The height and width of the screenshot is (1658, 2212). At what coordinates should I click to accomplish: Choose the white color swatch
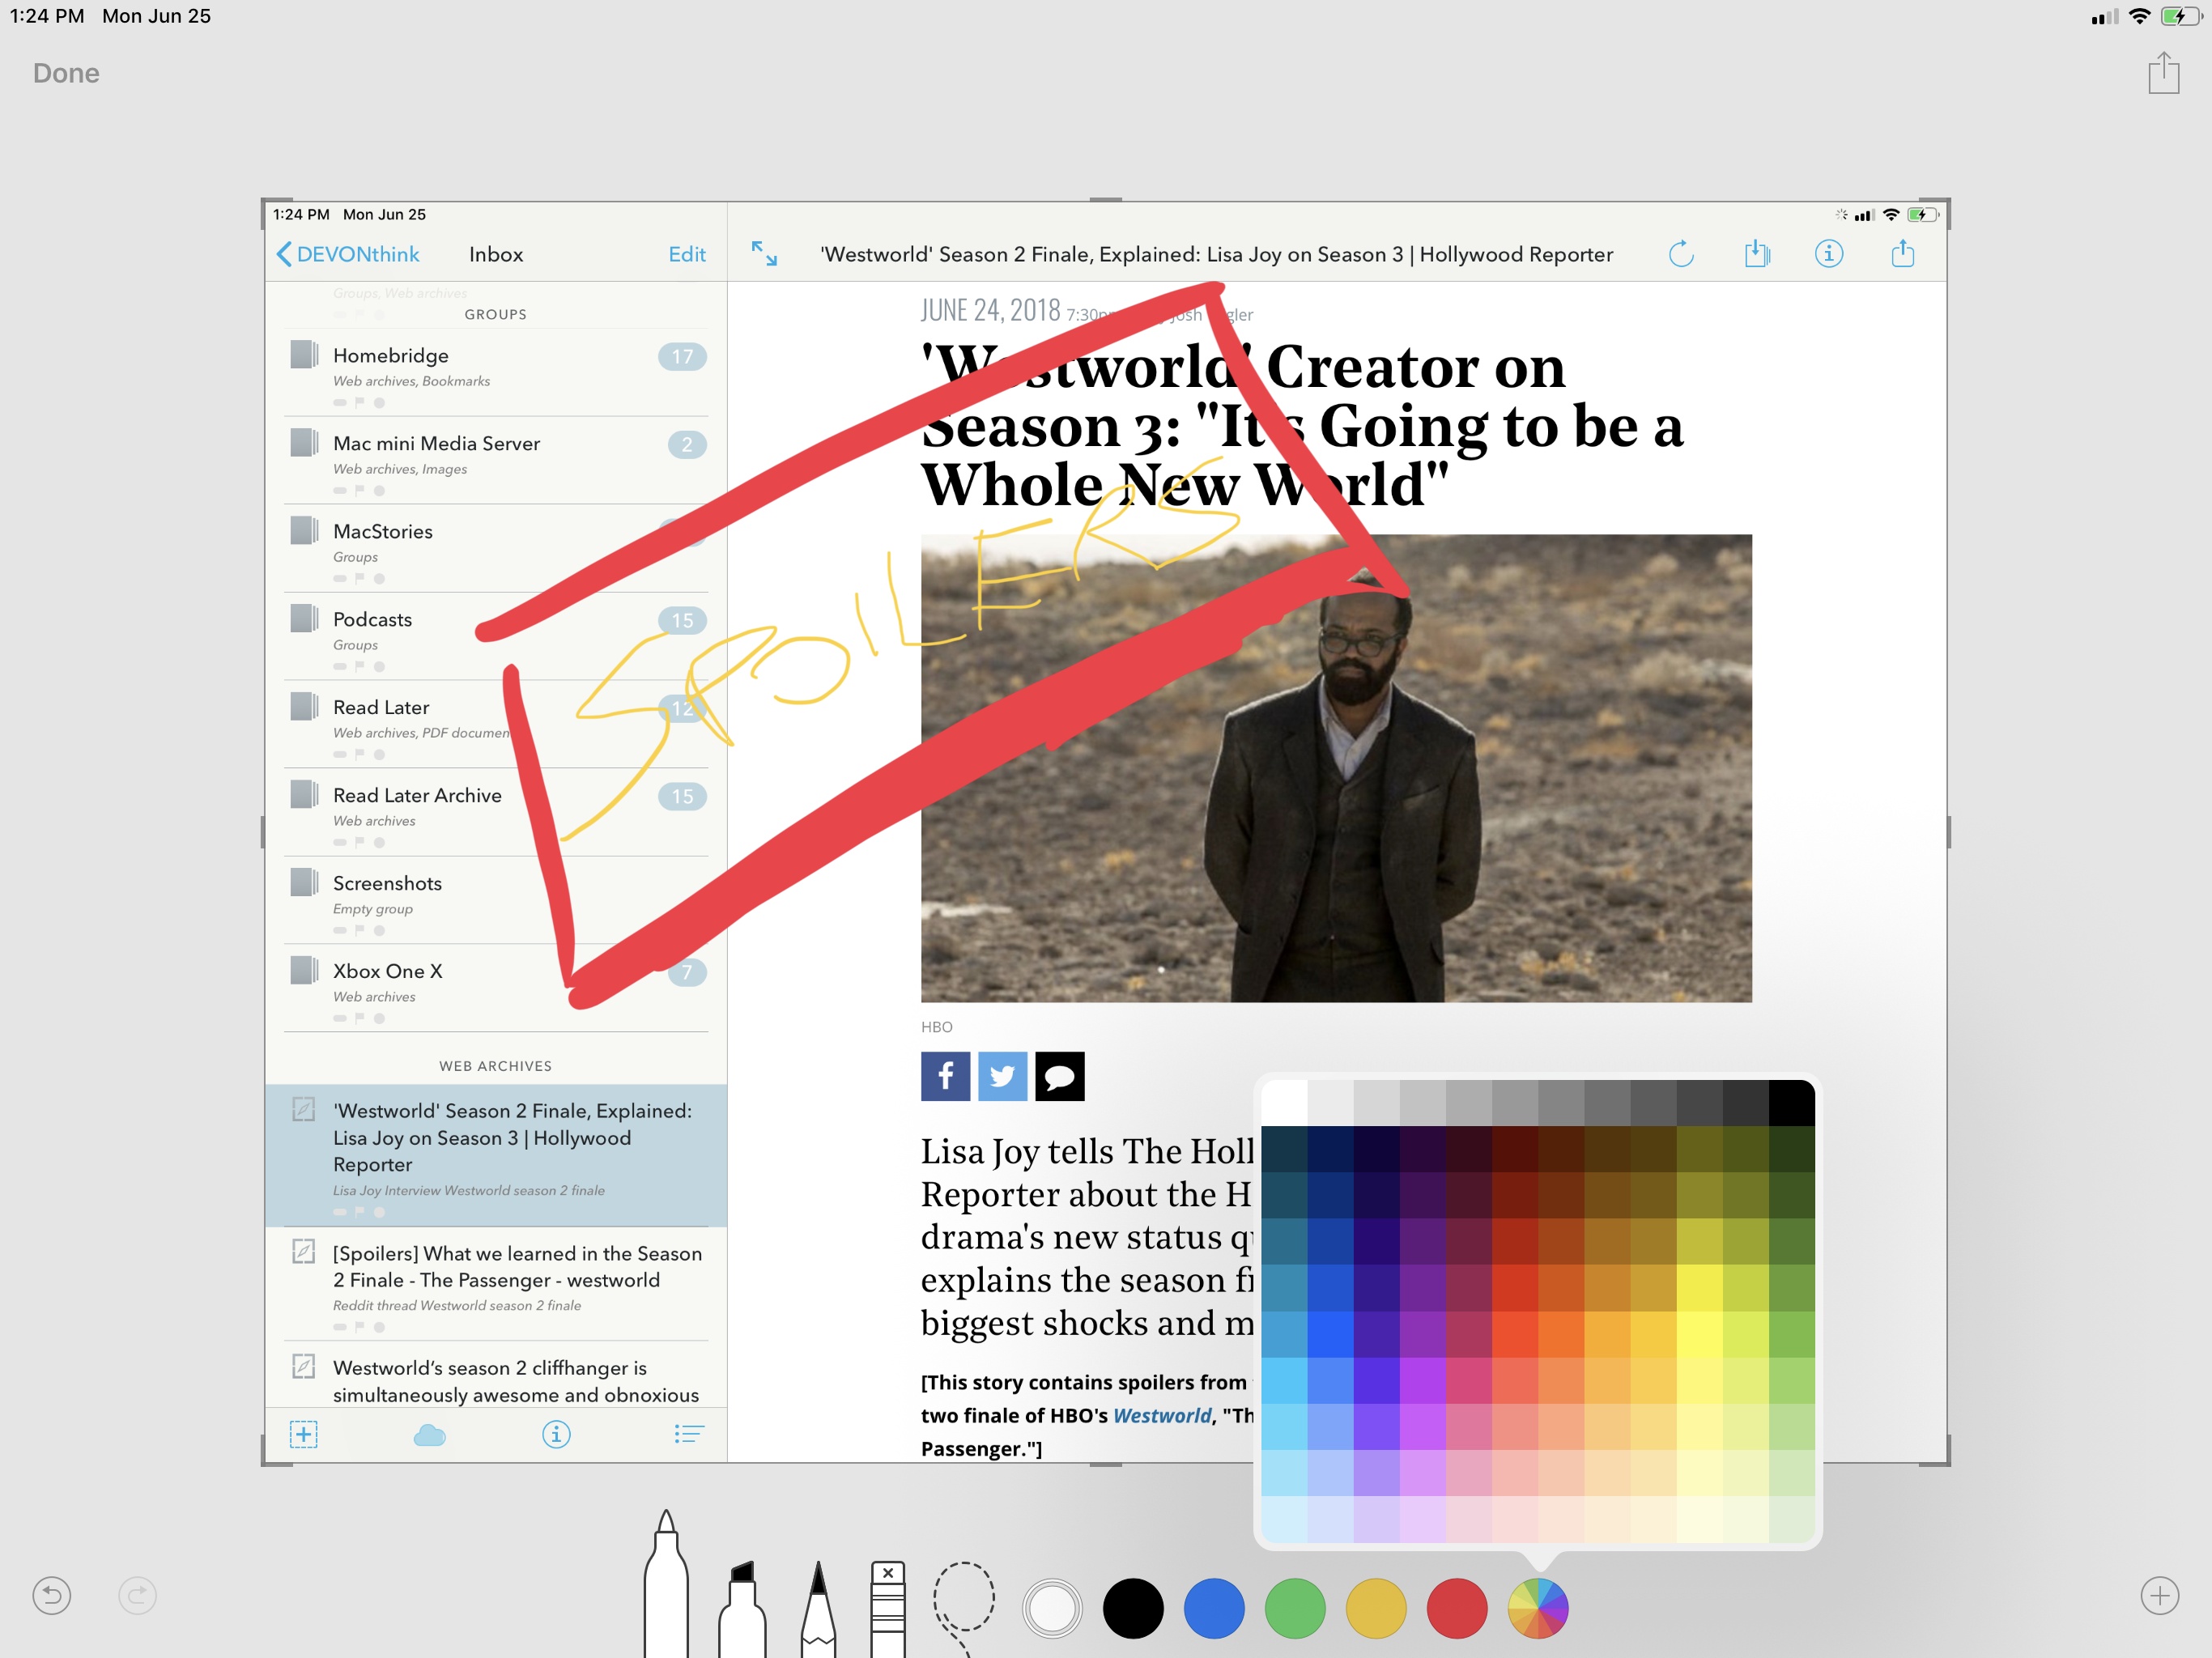coord(1052,1608)
